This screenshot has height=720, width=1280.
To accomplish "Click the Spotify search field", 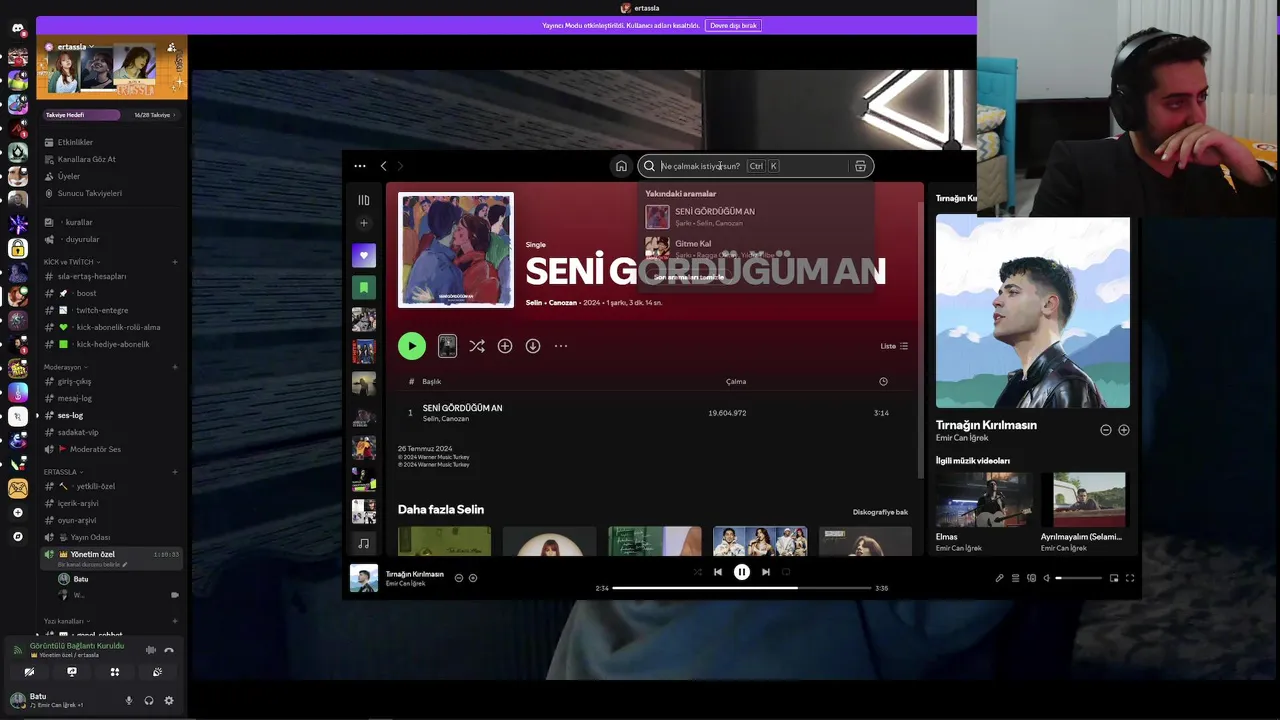I will (x=756, y=166).
